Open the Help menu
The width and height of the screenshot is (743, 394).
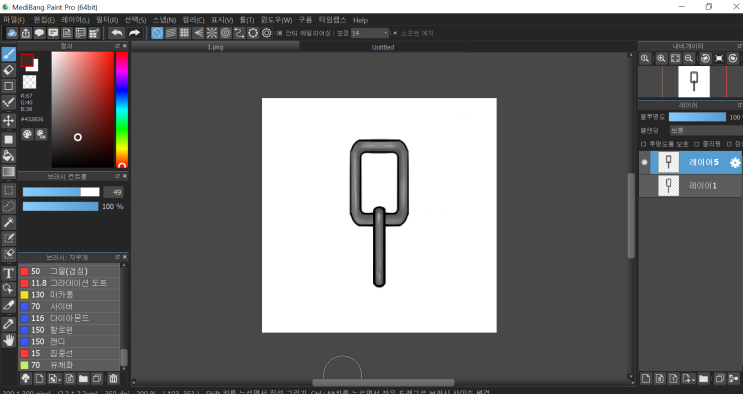click(x=360, y=20)
